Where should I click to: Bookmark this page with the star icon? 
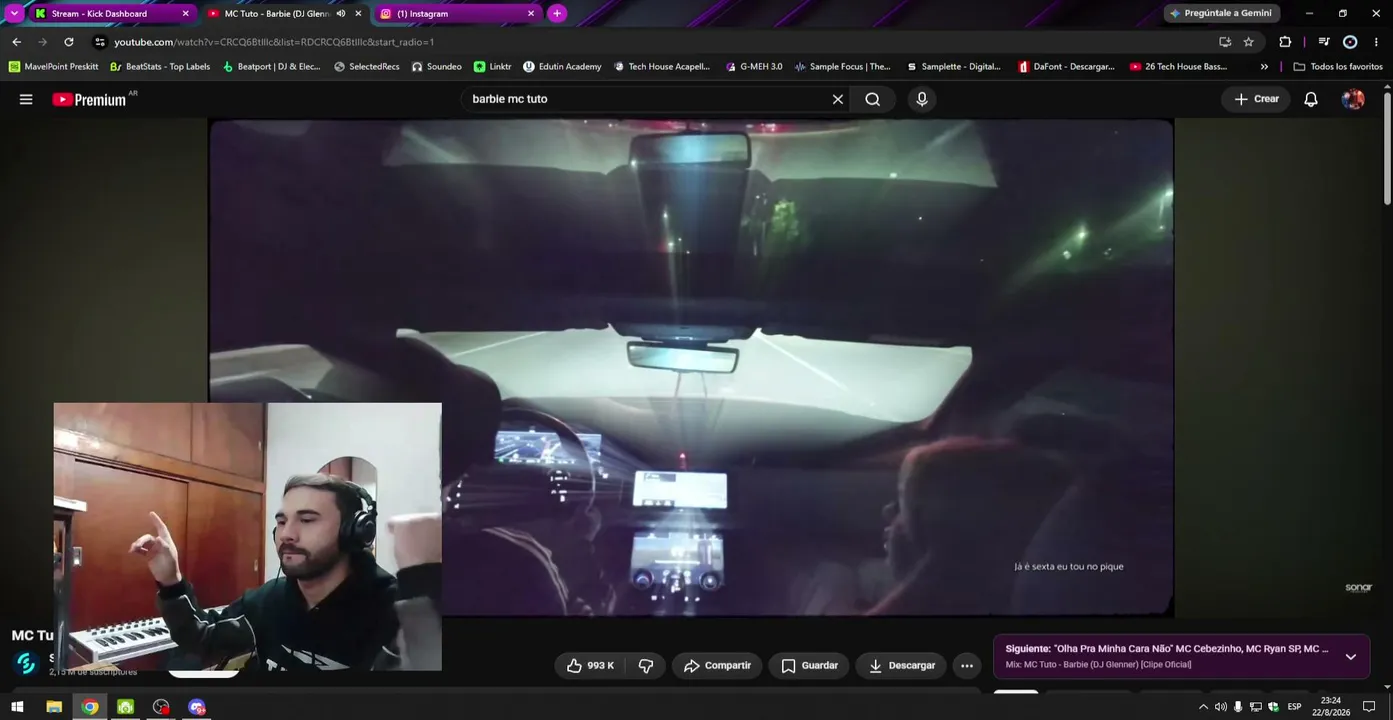click(1249, 42)
